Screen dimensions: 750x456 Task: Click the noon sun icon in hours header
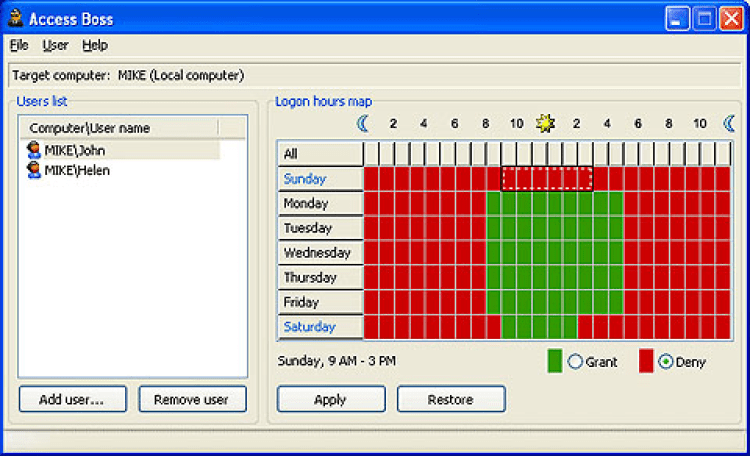[x=545, y=123]
